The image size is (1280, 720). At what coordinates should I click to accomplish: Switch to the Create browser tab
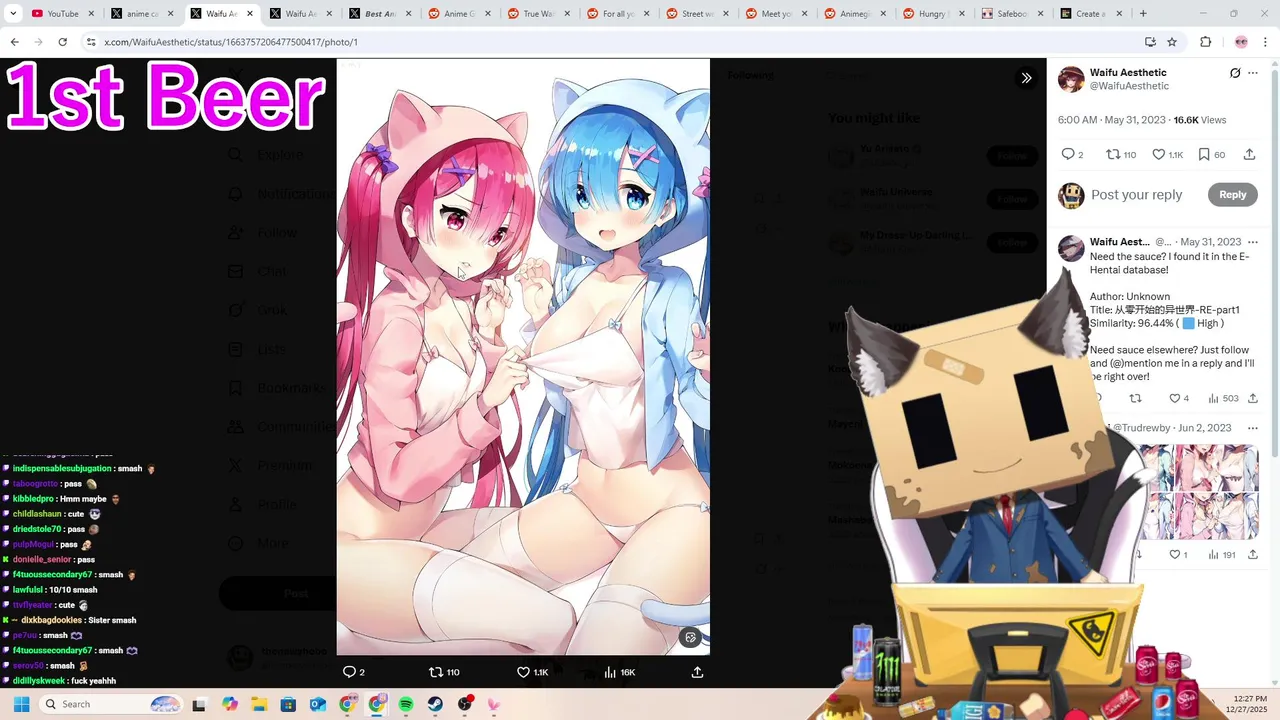tap(1092, 14)
